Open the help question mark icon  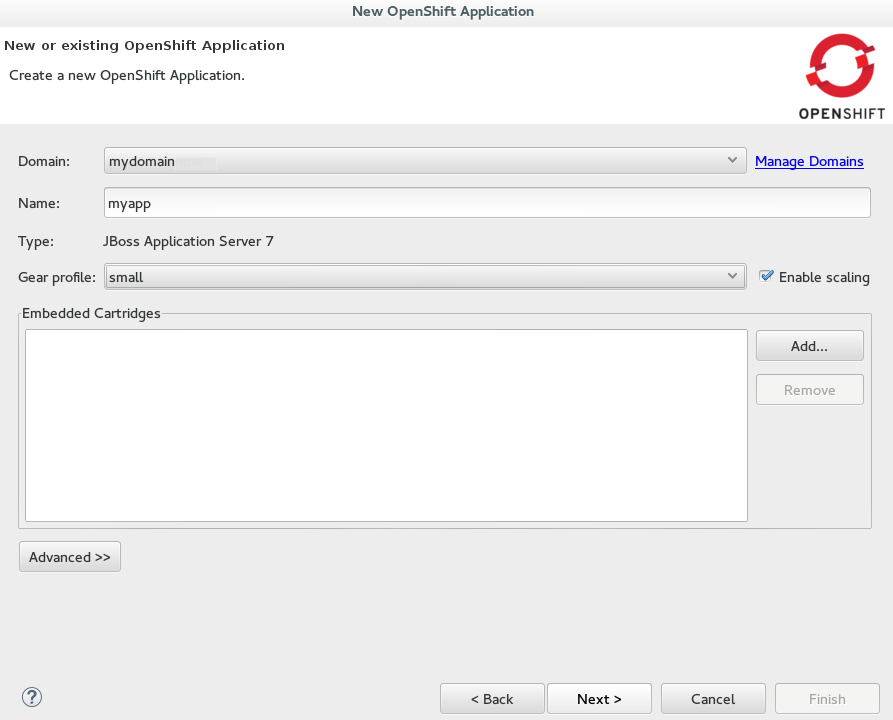point(32,697)
